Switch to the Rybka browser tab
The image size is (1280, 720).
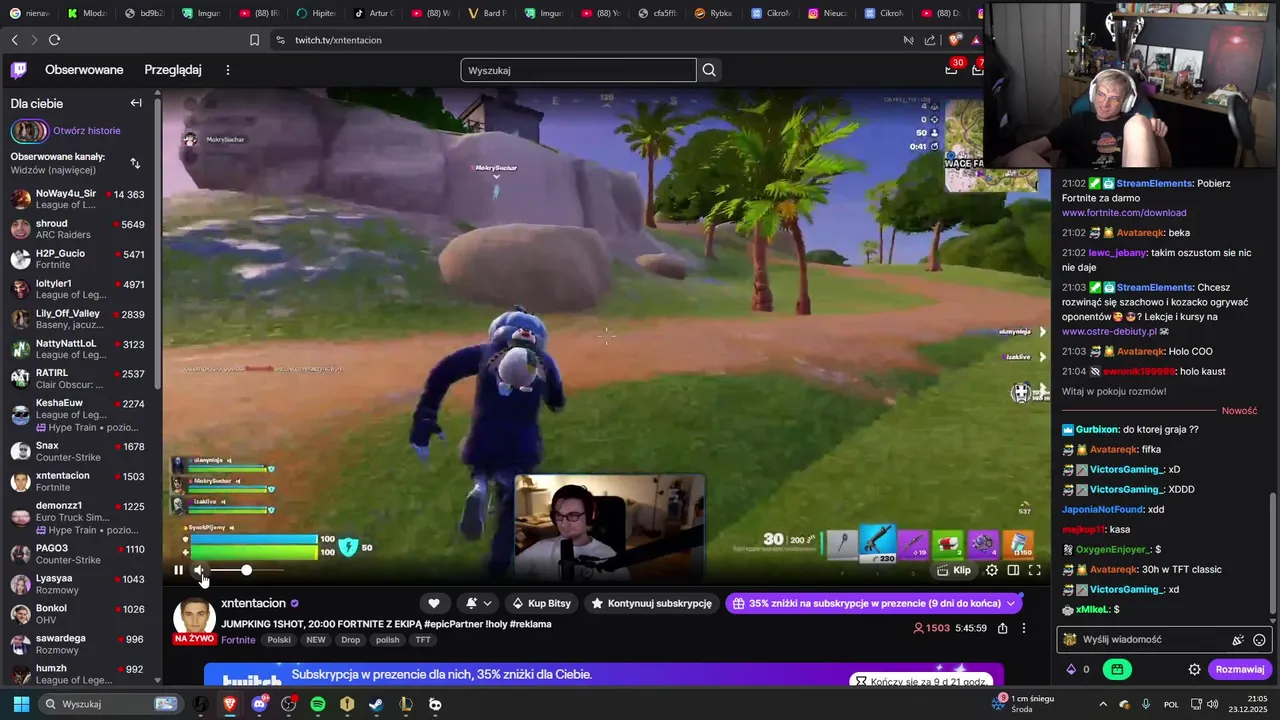coord(714,13)
